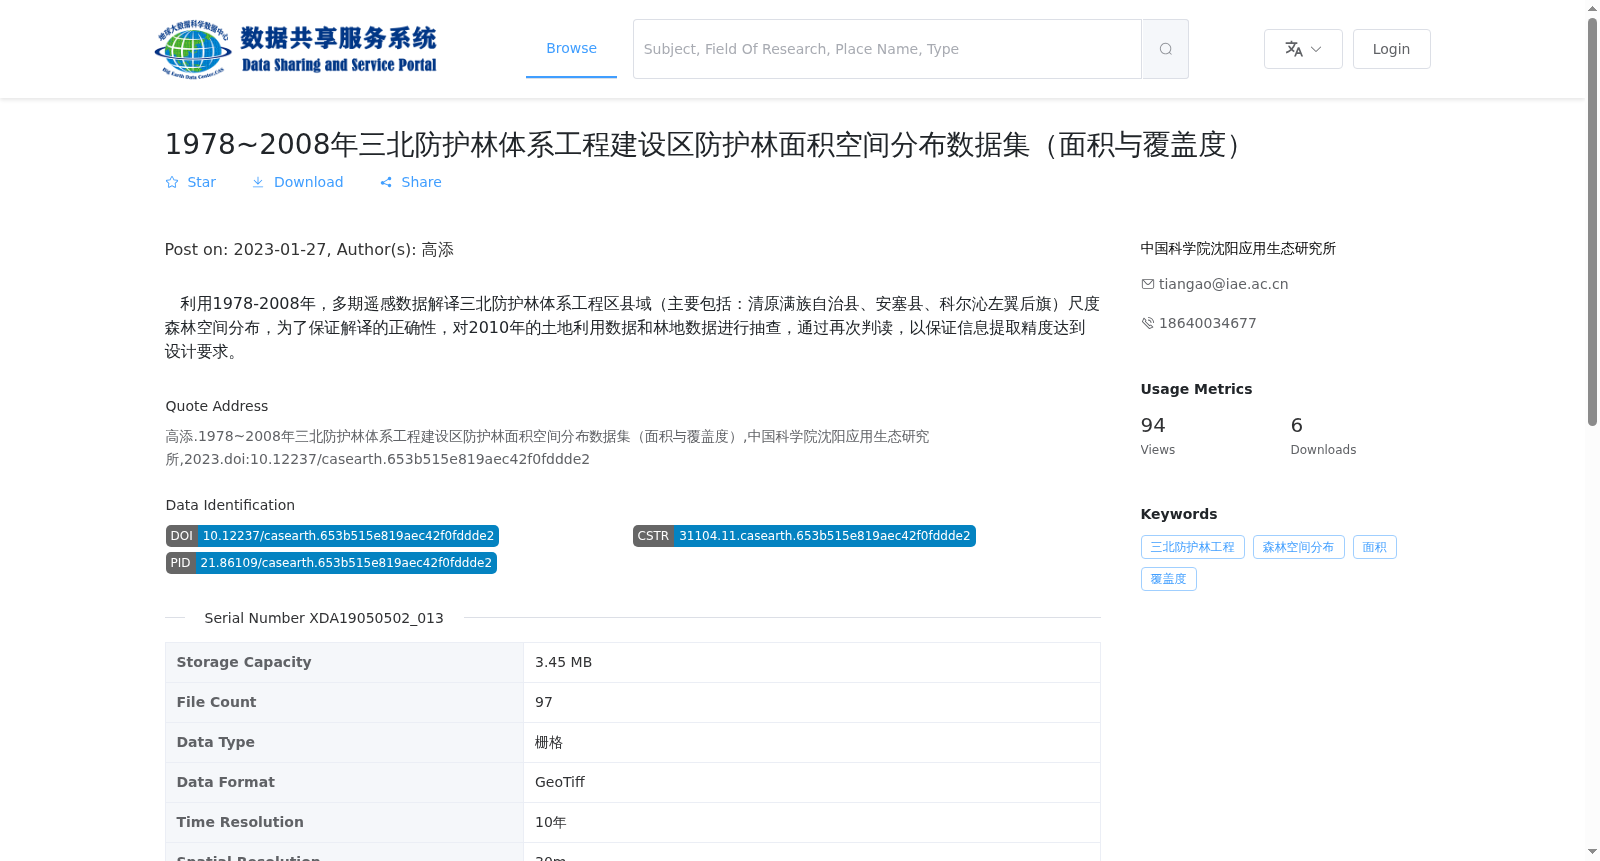Click the email envelope icon
Image resolution: width=1600 pixels, height=861 pixels.
pyautogui.click(x=1148, y=284)
